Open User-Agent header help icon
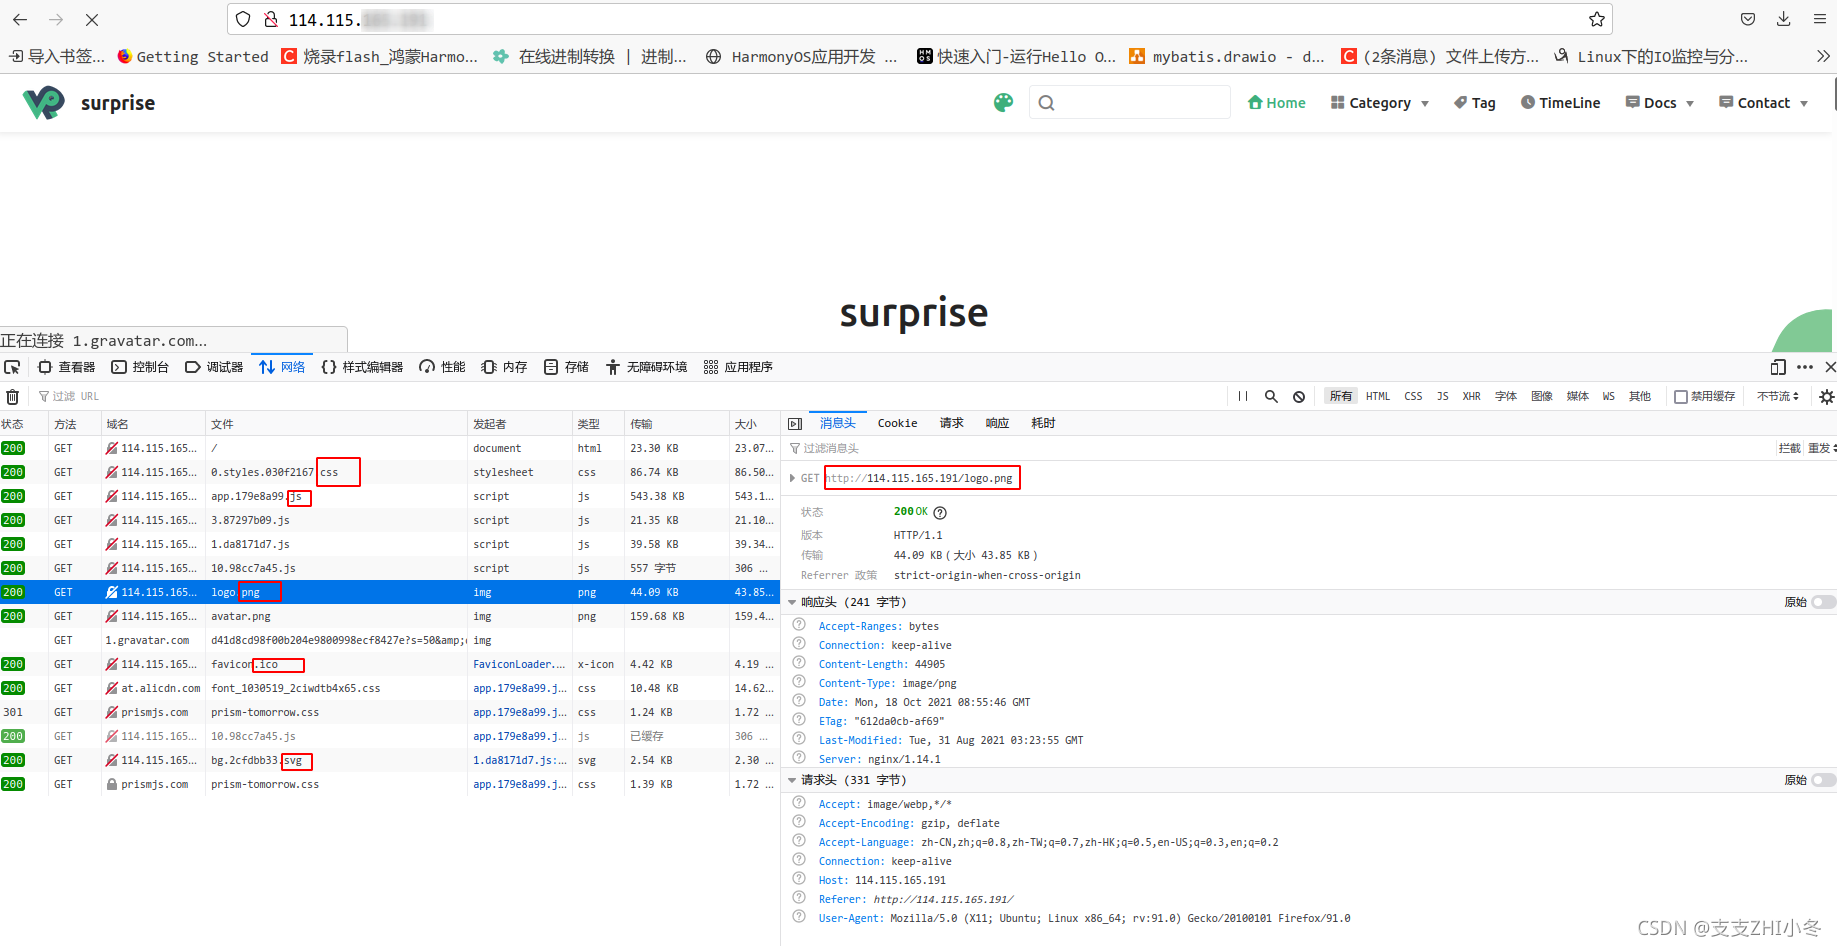Viewport: 1837px width, 946px height. tap(799, 917)
